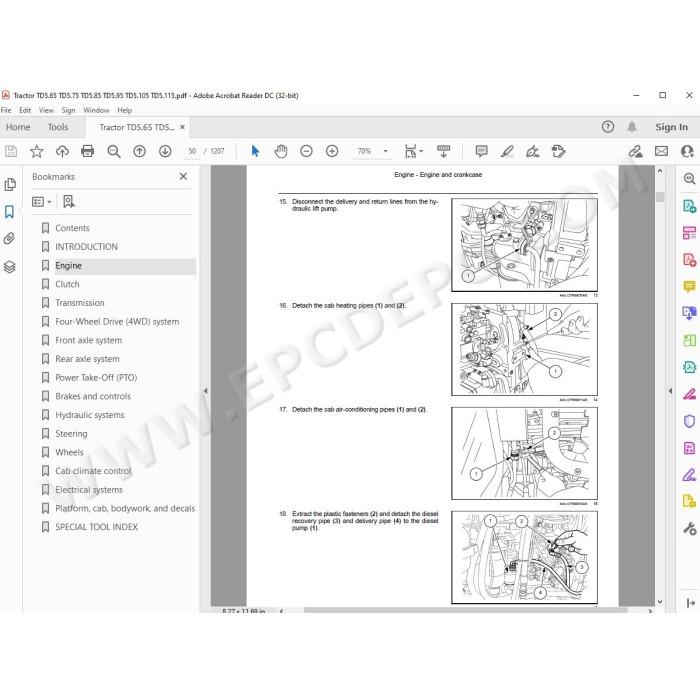Click the Save file icon

click(x=11, y=151)
